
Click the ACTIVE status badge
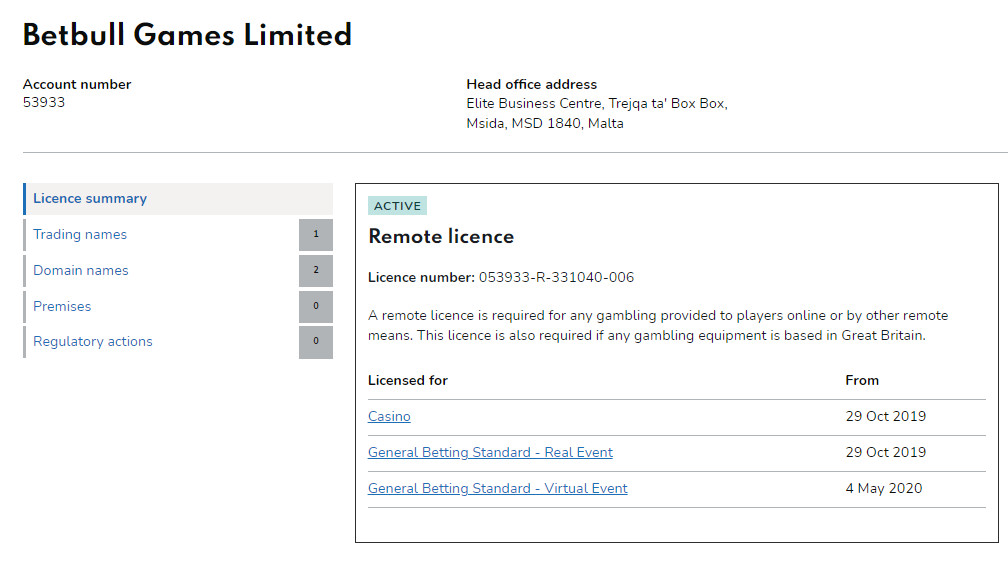coord(397,206)
